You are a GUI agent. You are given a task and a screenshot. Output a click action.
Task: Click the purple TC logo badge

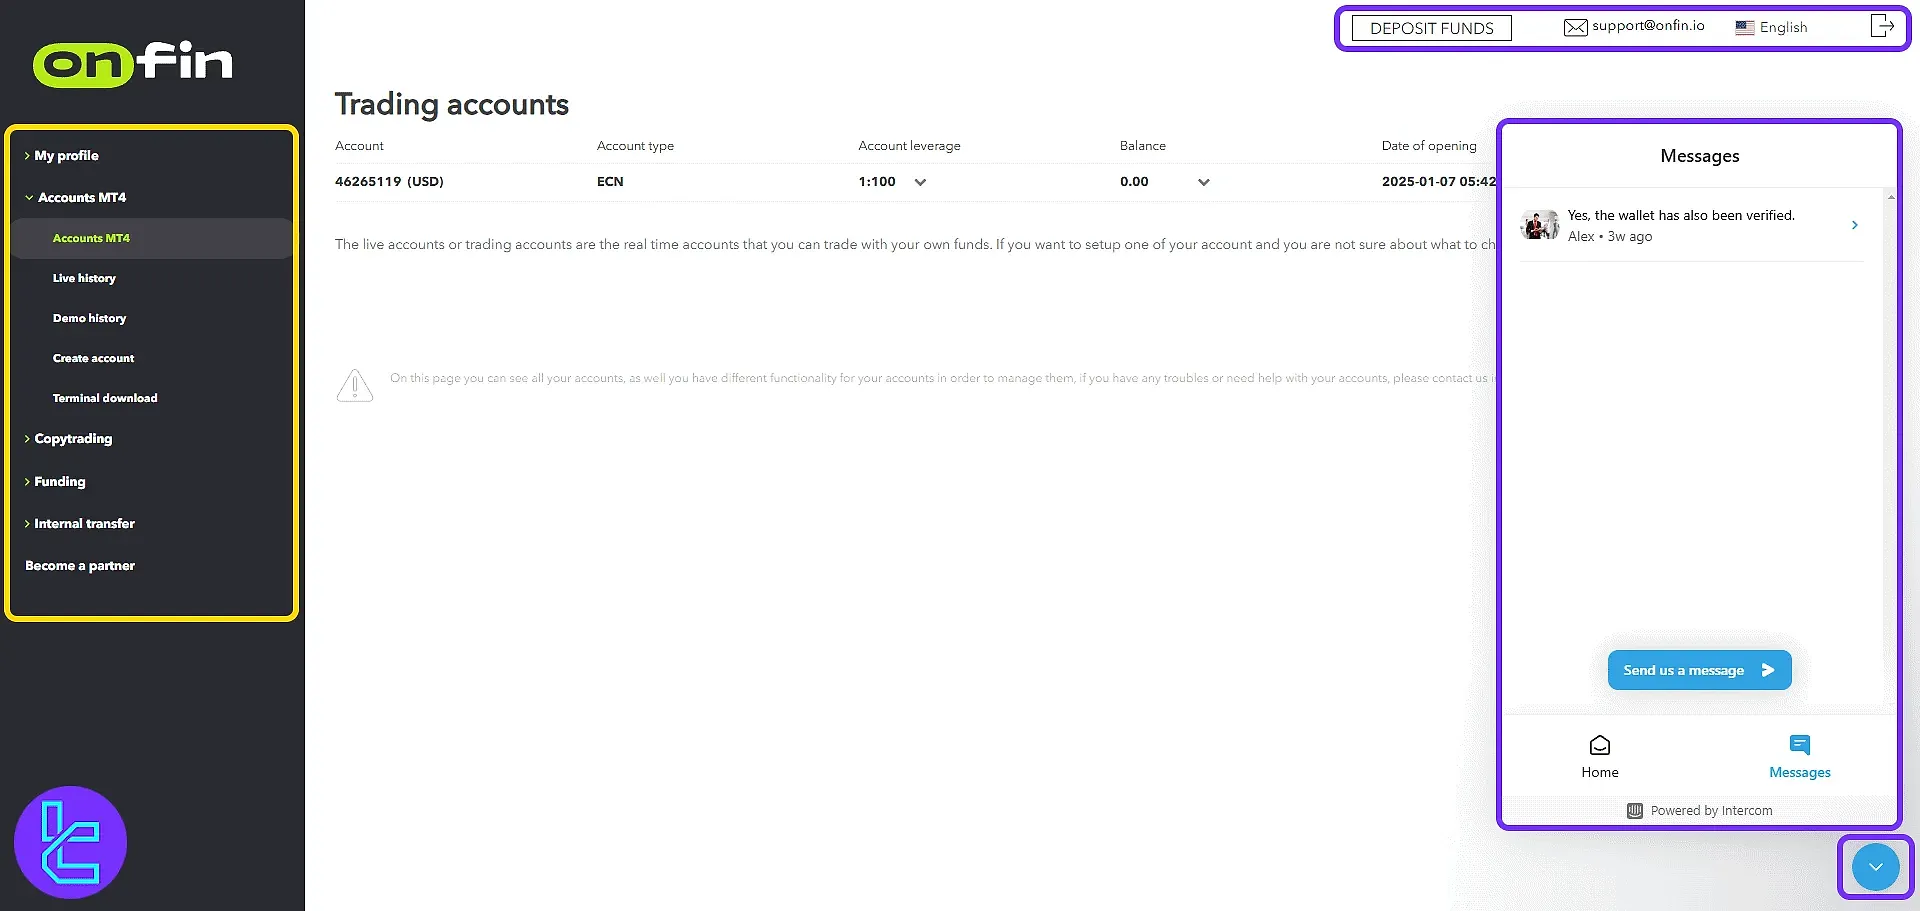[x=70, y=842]
